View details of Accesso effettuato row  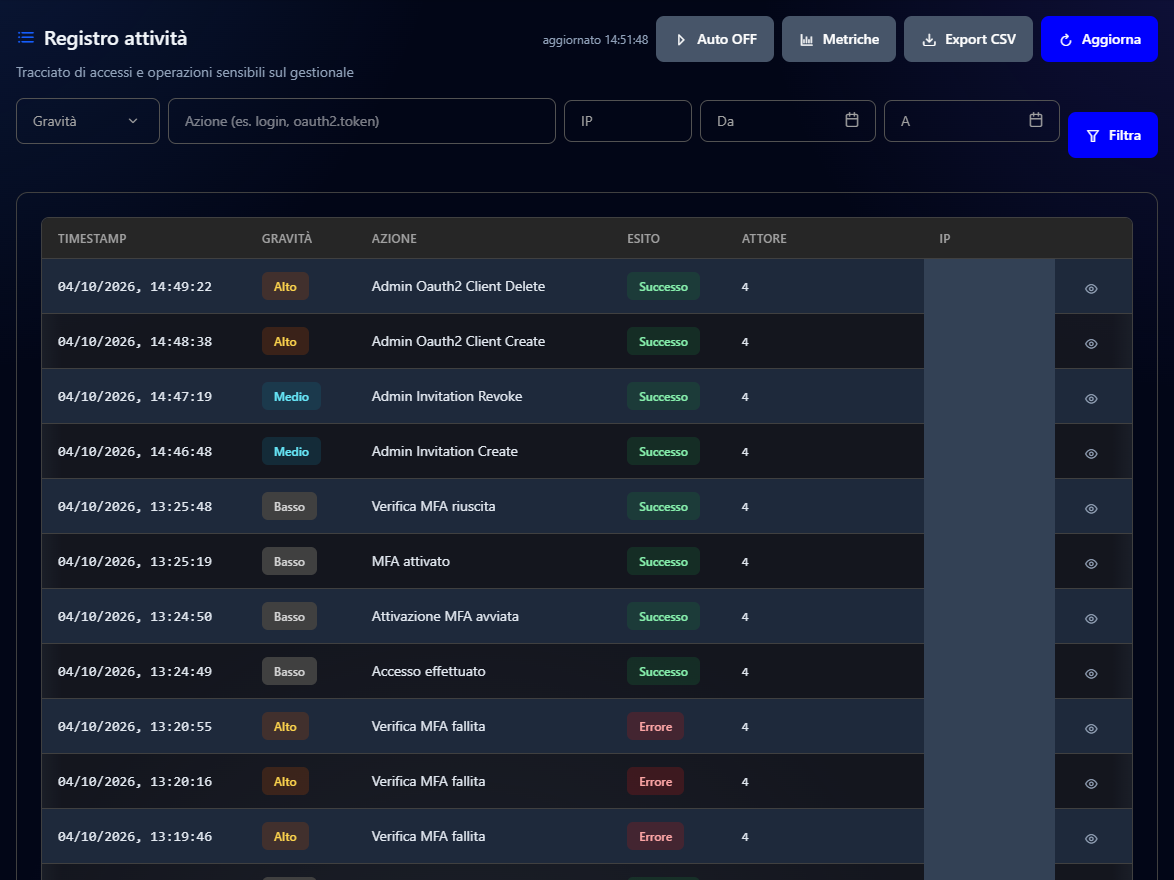1092,673
